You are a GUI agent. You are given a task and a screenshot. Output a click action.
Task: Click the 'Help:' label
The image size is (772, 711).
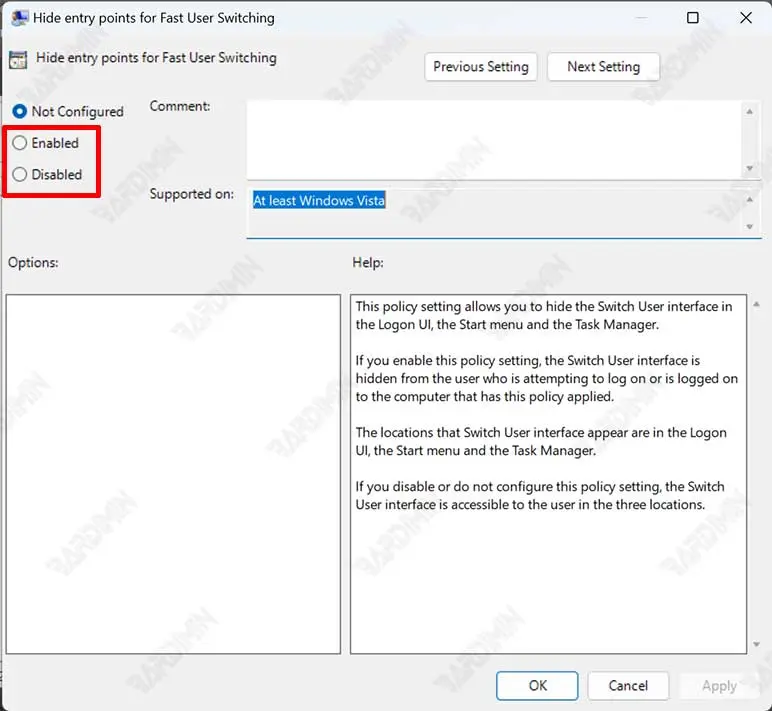point(368,262)
